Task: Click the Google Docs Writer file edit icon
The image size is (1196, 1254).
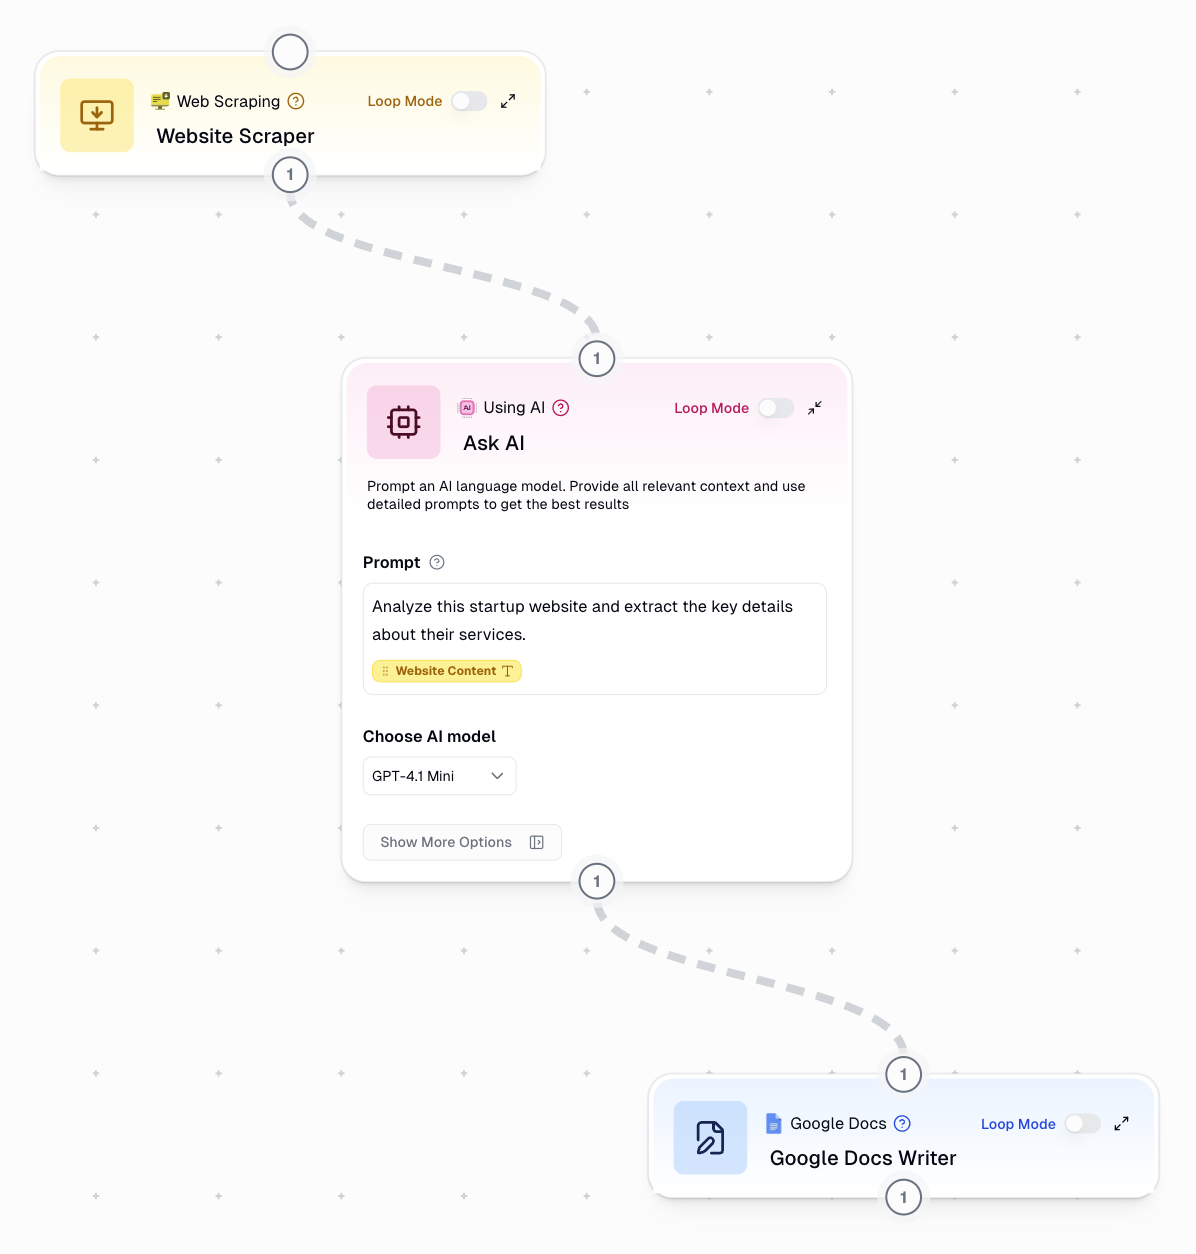Action: pyautogui.click(x=711, y=1138)
